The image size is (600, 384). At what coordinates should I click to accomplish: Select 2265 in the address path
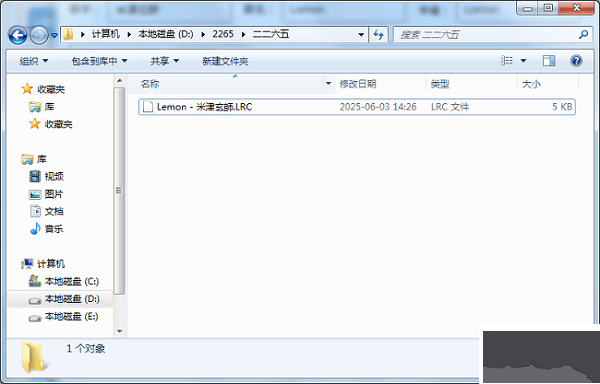pos(223,34)
